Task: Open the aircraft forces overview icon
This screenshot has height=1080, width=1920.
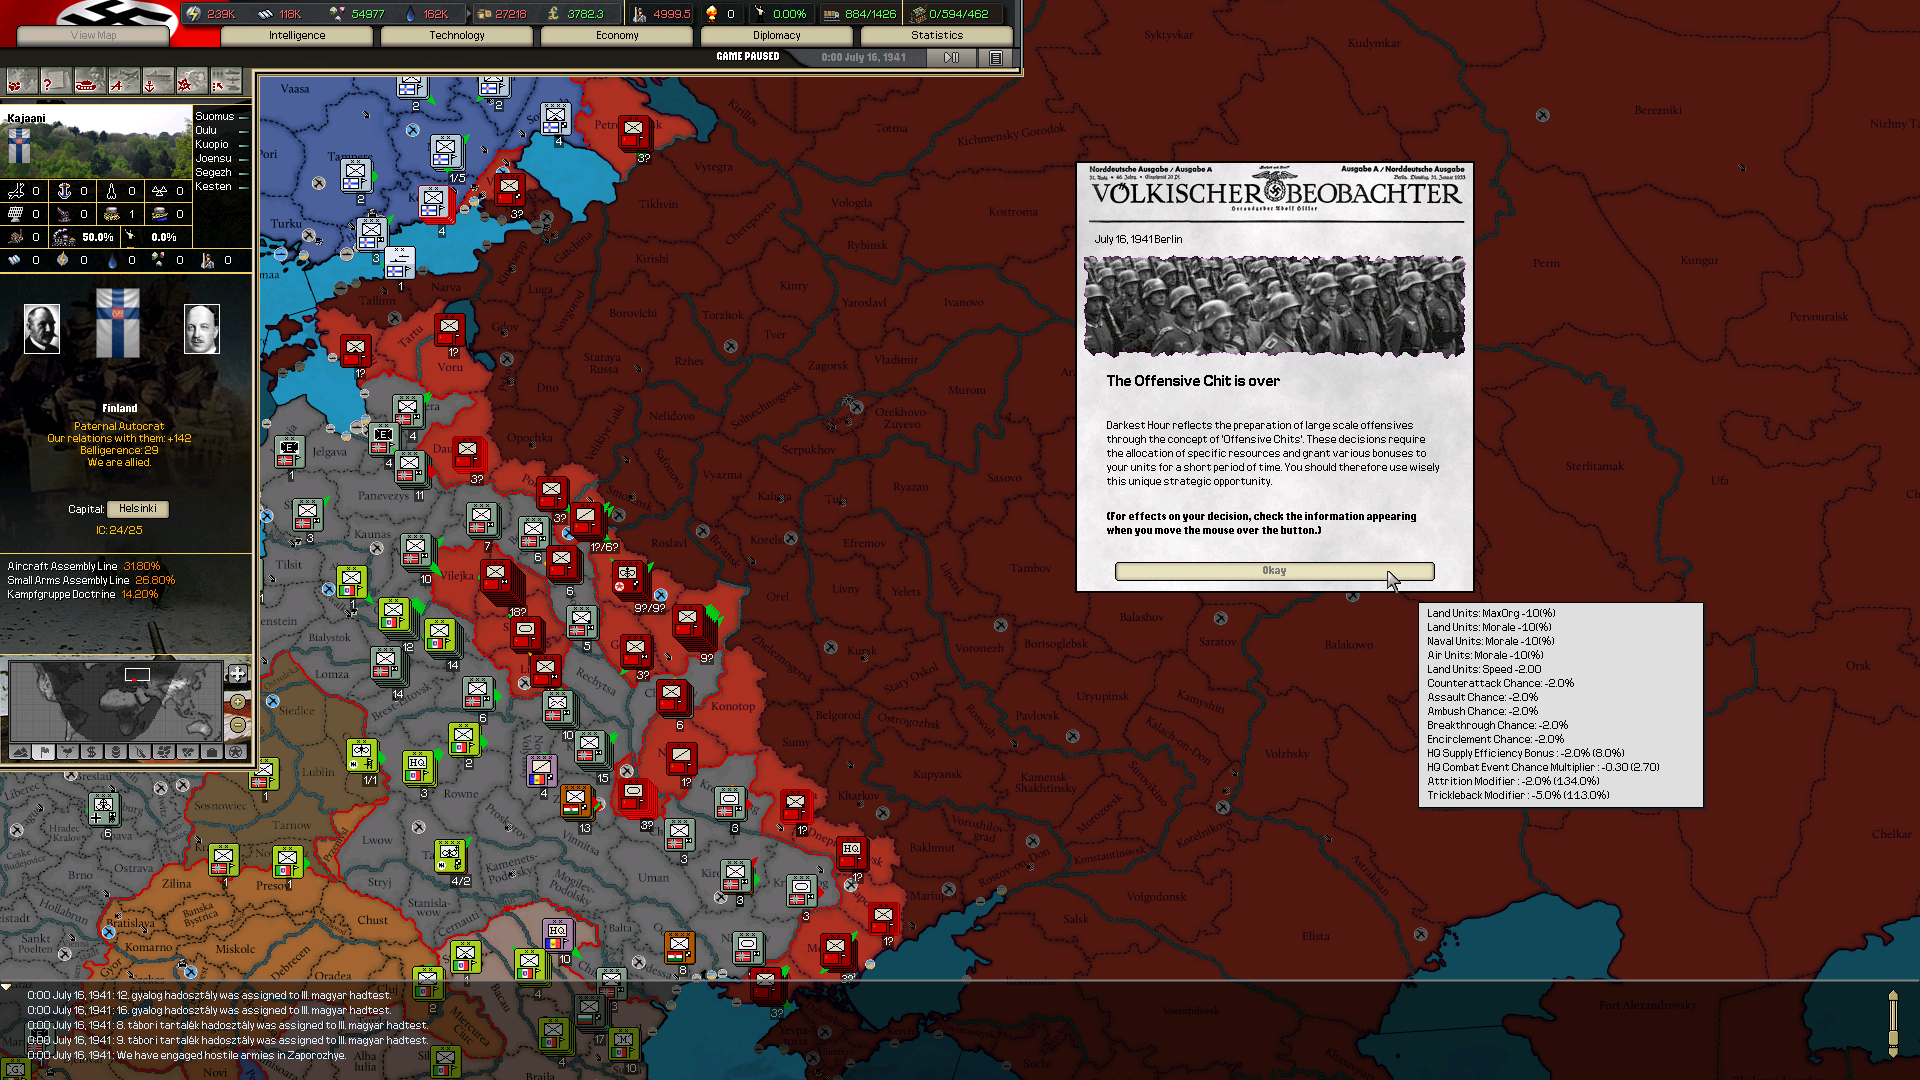Action: click(124, 81)
